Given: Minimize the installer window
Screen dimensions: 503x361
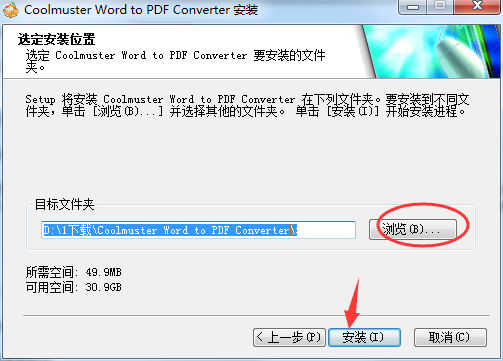Looking at the screenshot, I should pyautogui.click(x=413, y=7).
